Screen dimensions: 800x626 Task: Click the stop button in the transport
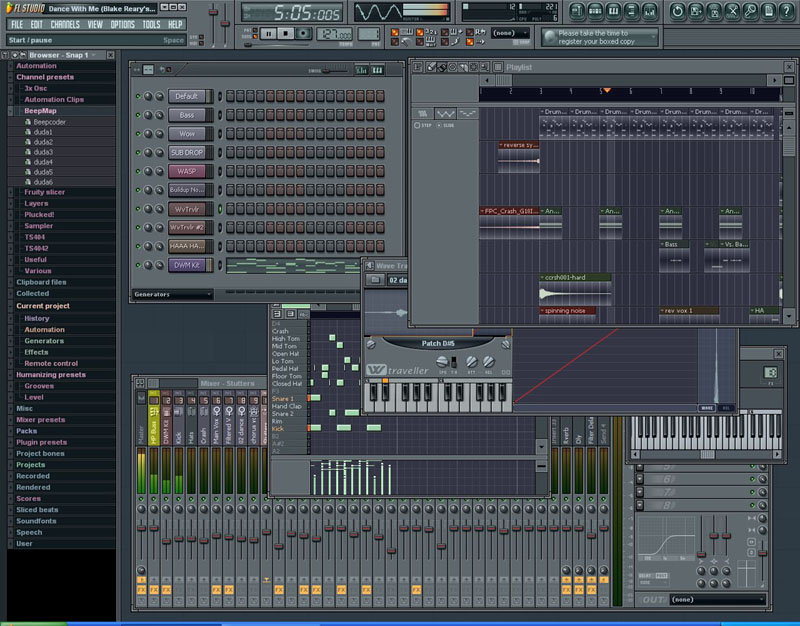point(285,34)
